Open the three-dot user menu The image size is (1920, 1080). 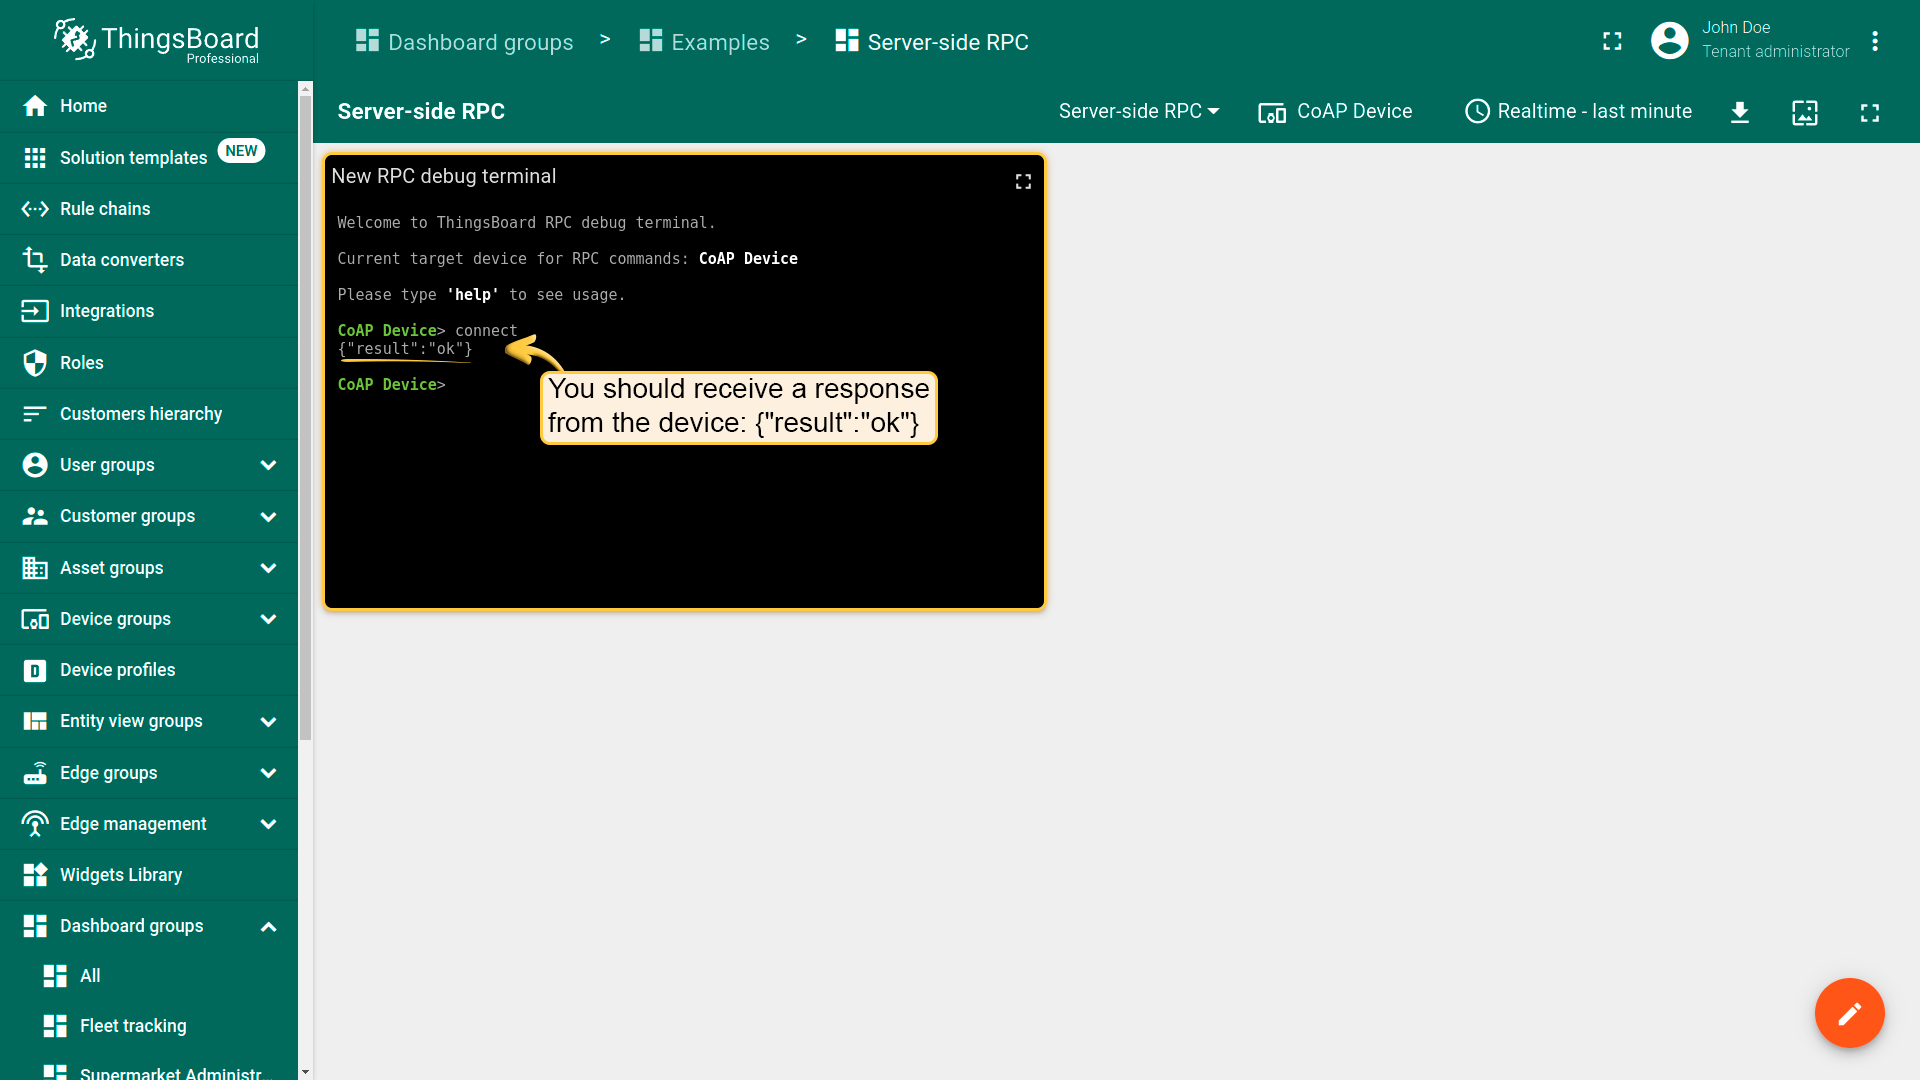[x=1875, y=41]
